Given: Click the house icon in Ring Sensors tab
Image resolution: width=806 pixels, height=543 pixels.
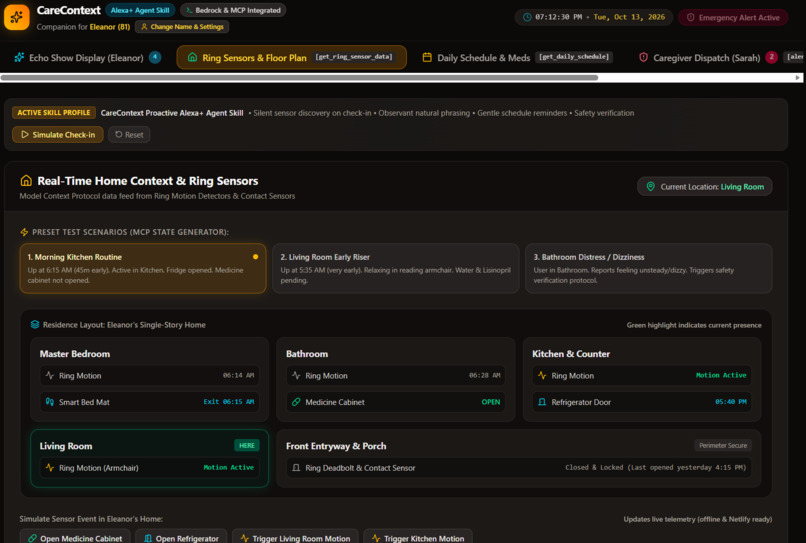Looking at the screenshot, I should (192, 57).
